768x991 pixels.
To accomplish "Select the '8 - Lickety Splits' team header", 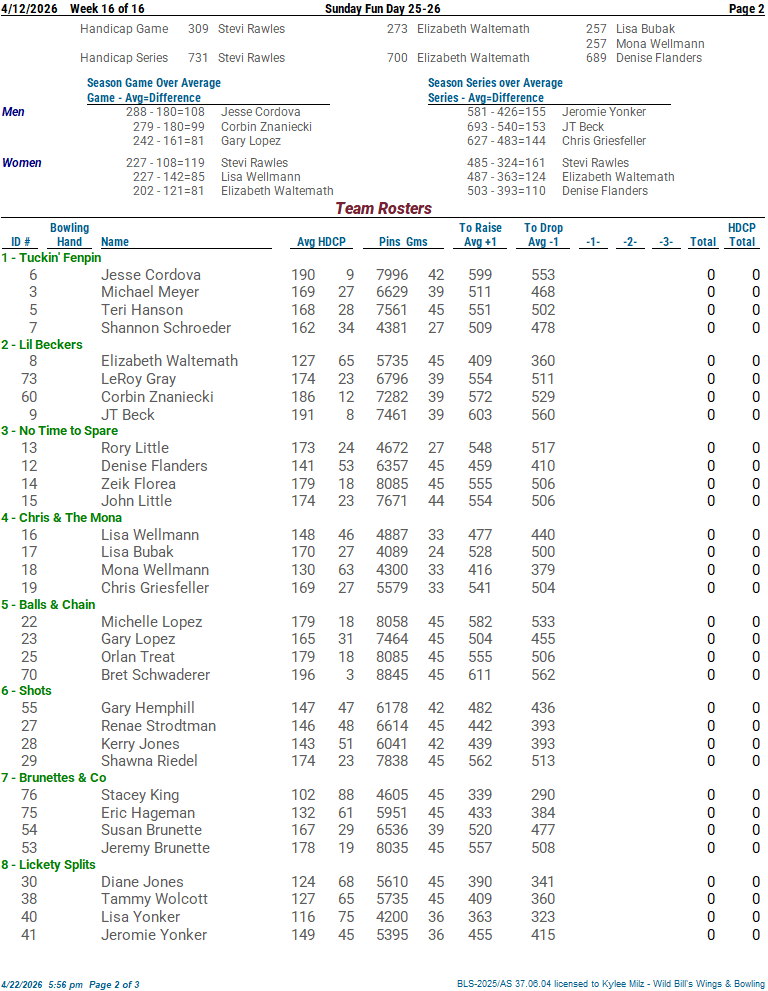I will [48, 865].
